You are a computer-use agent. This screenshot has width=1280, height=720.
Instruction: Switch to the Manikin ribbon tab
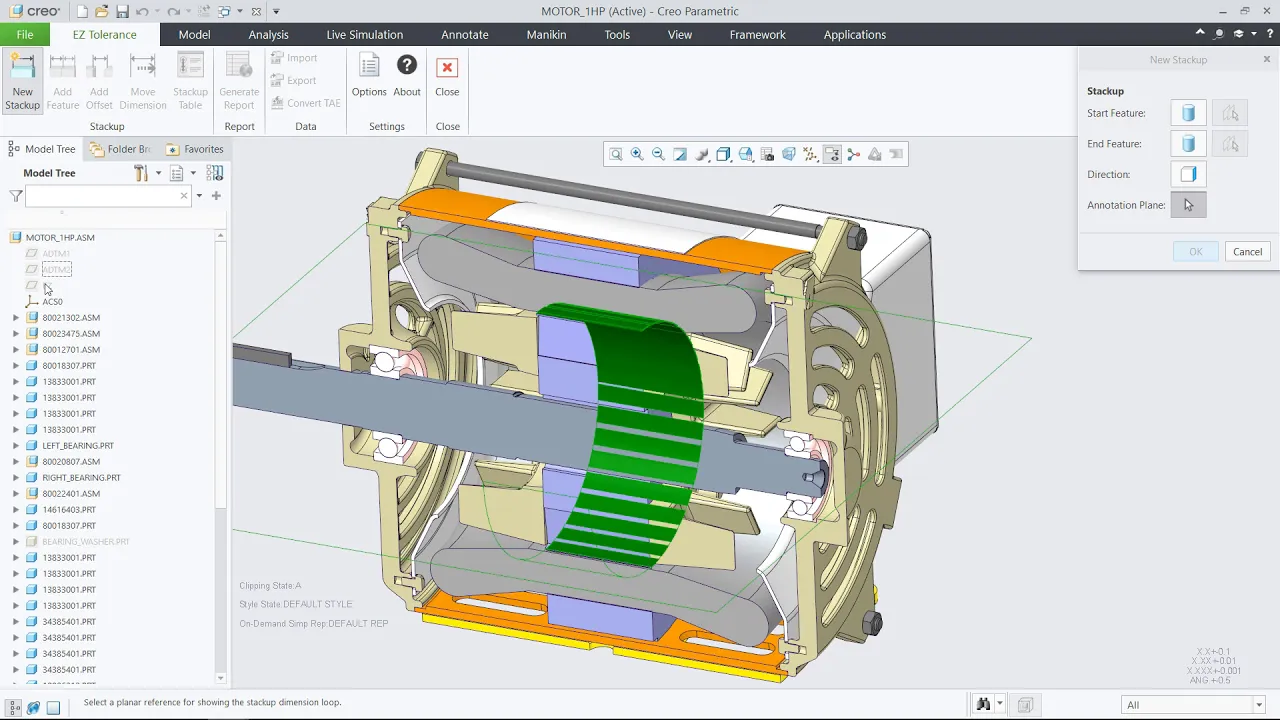click(547, 34)
